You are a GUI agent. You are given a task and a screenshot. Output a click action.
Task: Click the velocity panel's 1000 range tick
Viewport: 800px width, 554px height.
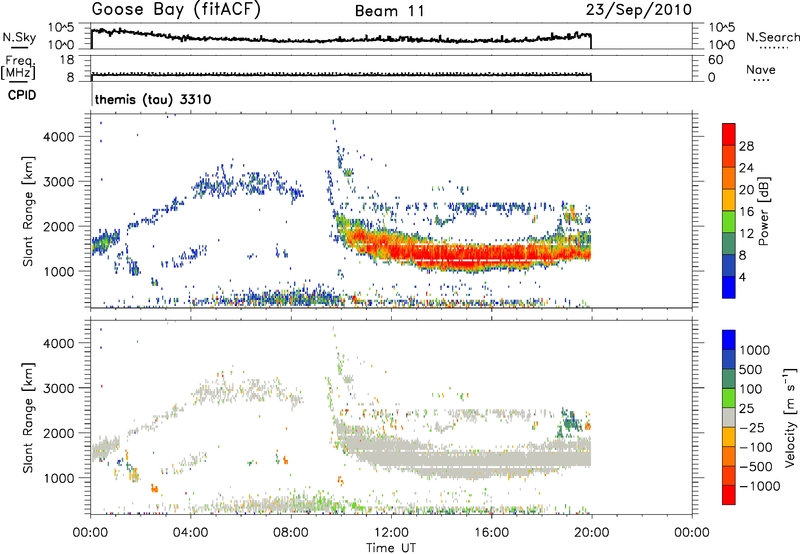click(x=59, y=478)
